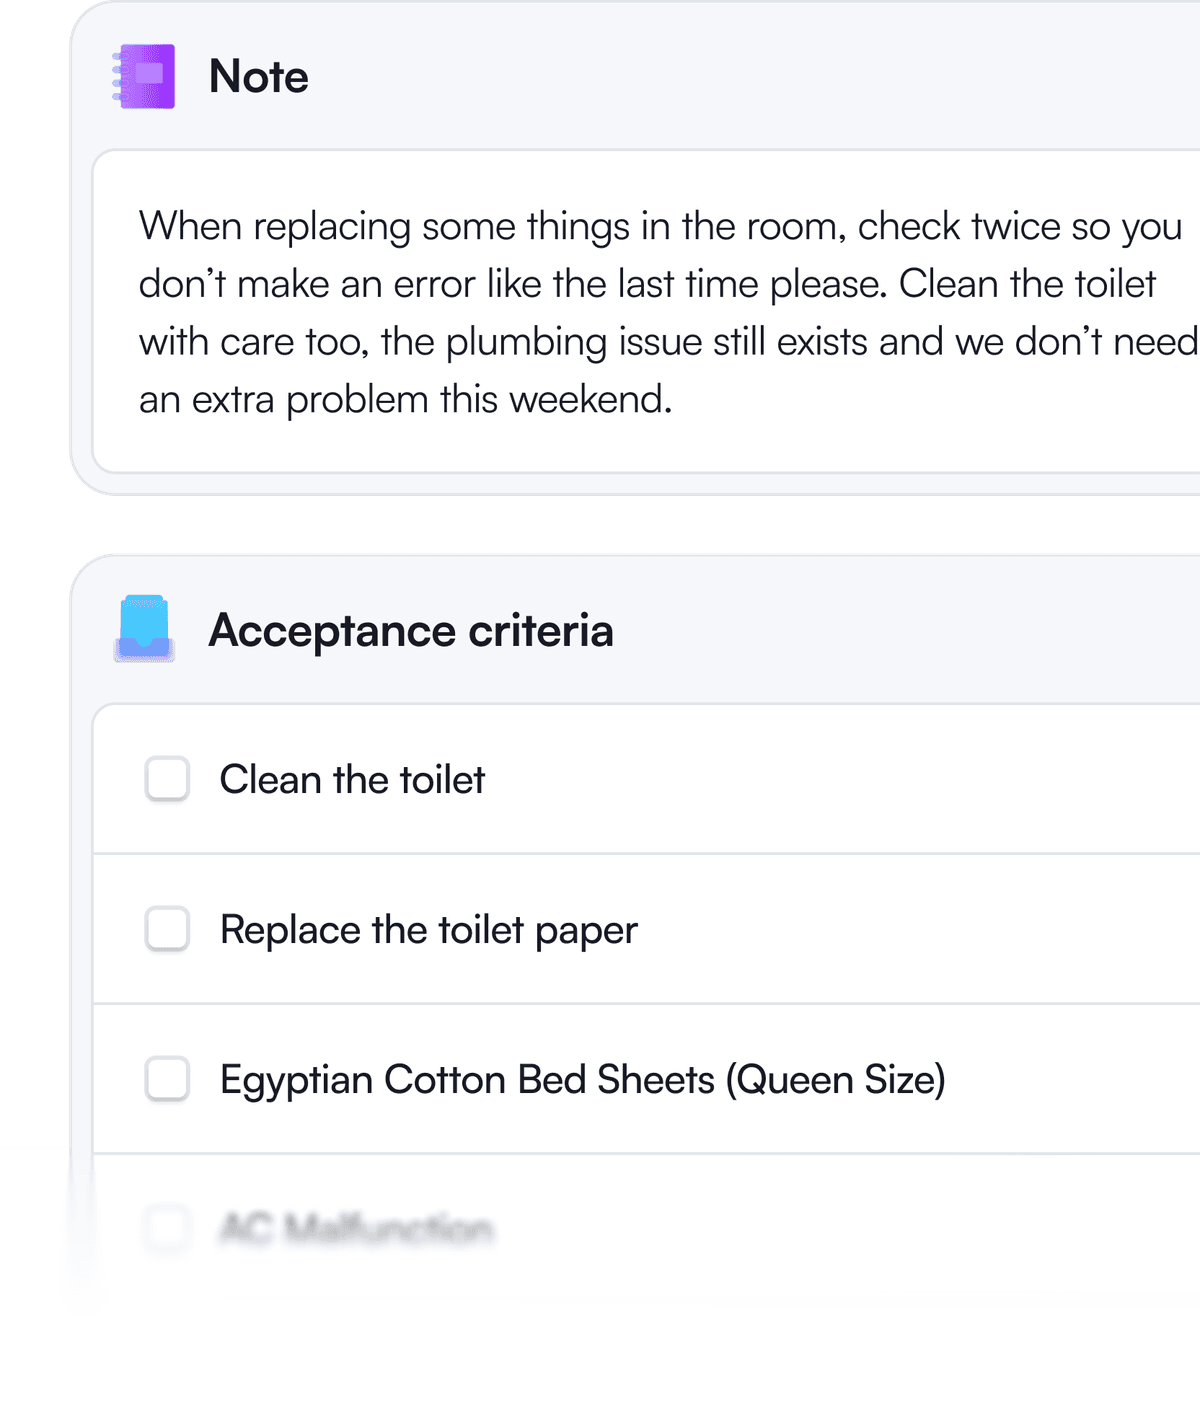
Task: Click the faded 'AC Malfunction' item label
Action: tap(356, 1228)
